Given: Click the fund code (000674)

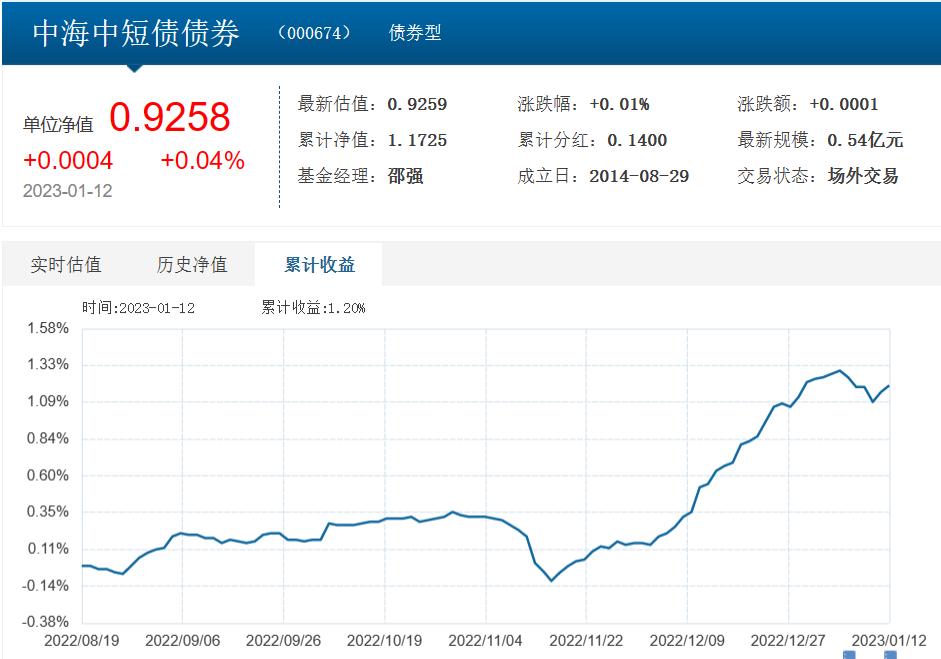Looking at the screenshot, I should [x=314, y=32].
